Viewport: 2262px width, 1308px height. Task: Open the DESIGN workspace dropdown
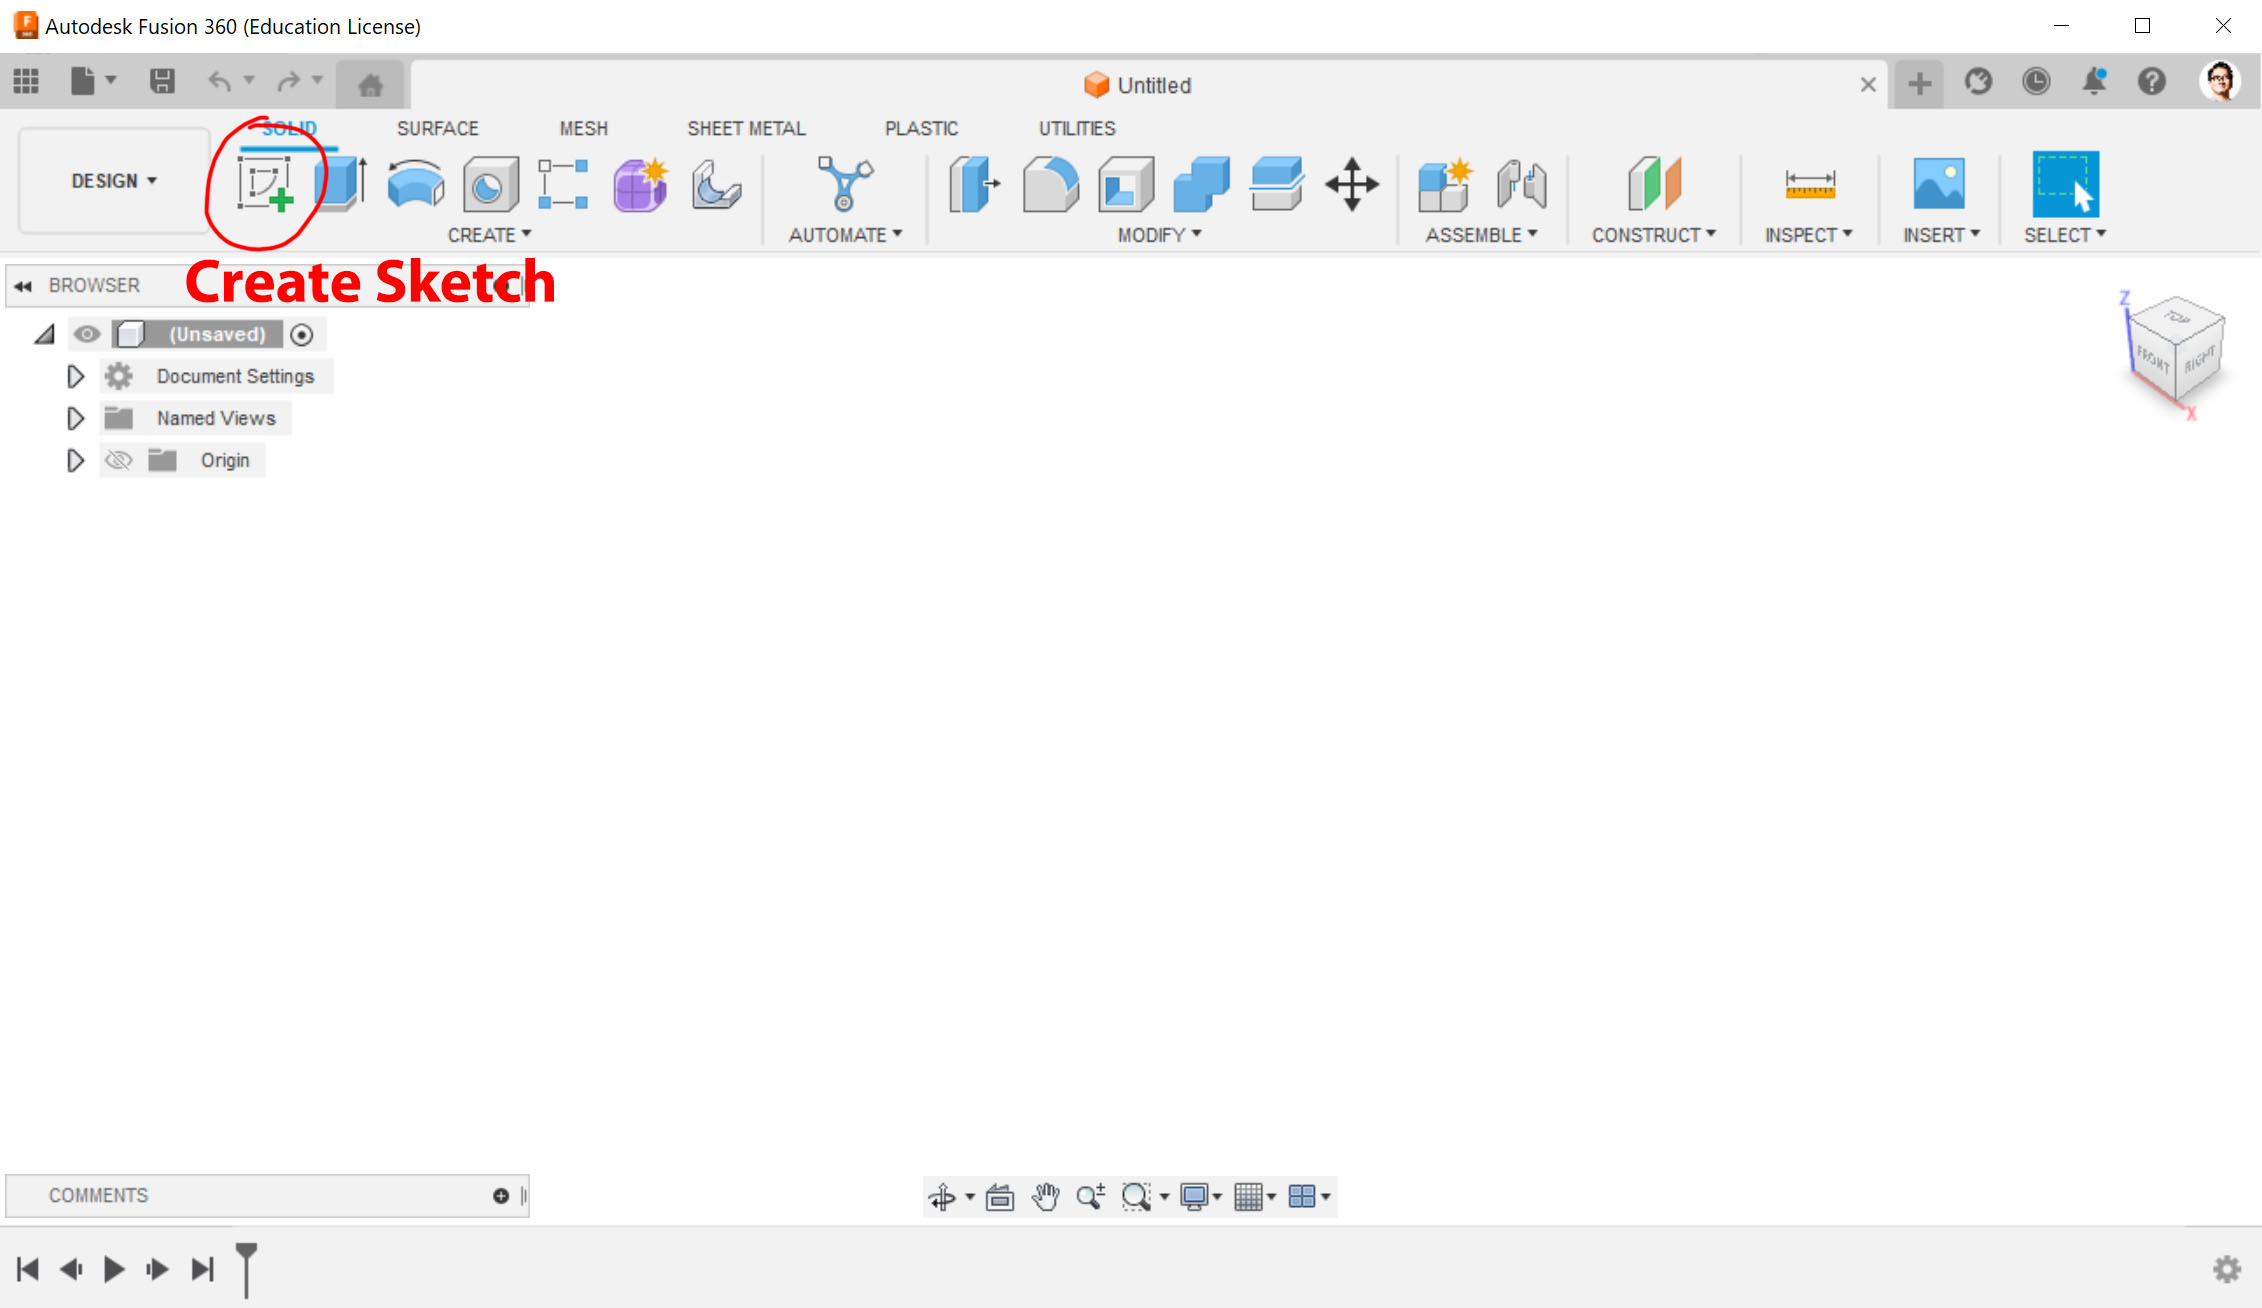(x=114, y=181)
